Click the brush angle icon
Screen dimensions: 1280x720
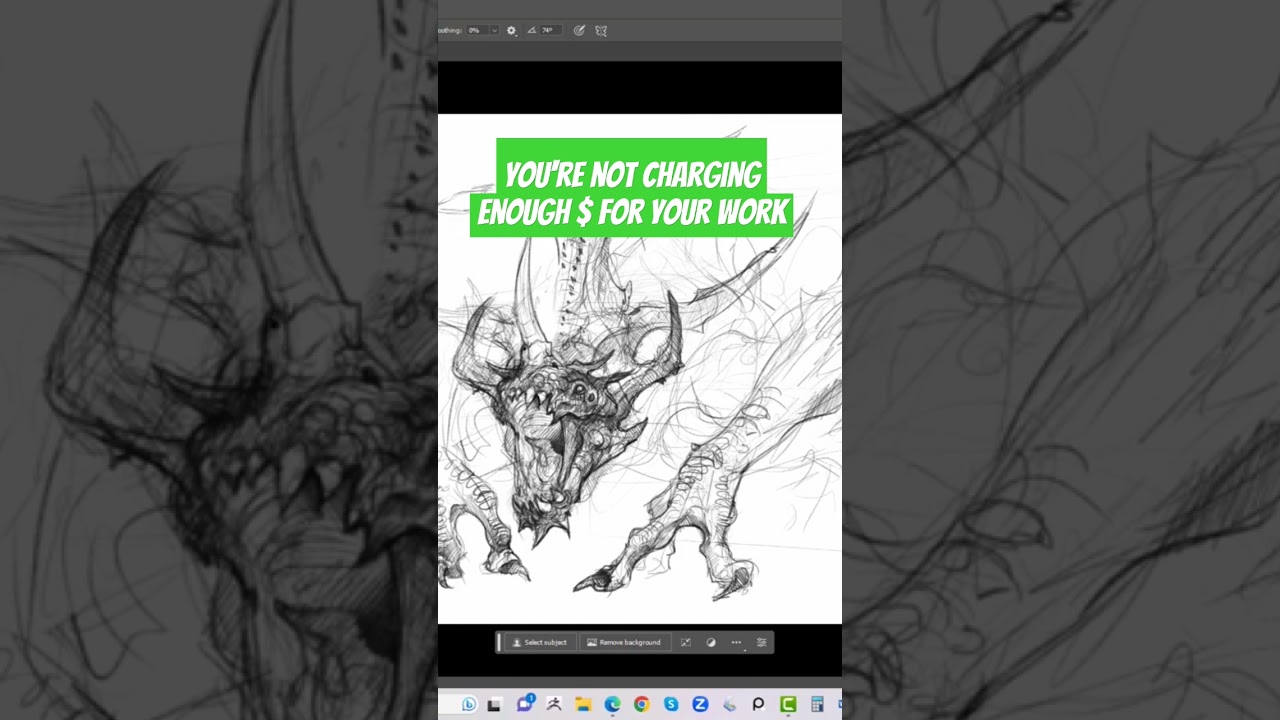pos(531,31)
